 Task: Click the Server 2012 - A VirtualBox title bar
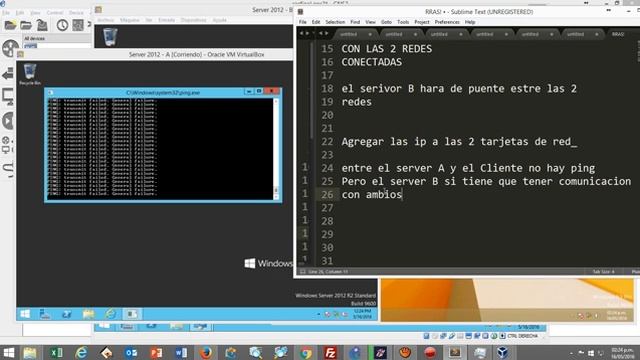pos(196,54)
